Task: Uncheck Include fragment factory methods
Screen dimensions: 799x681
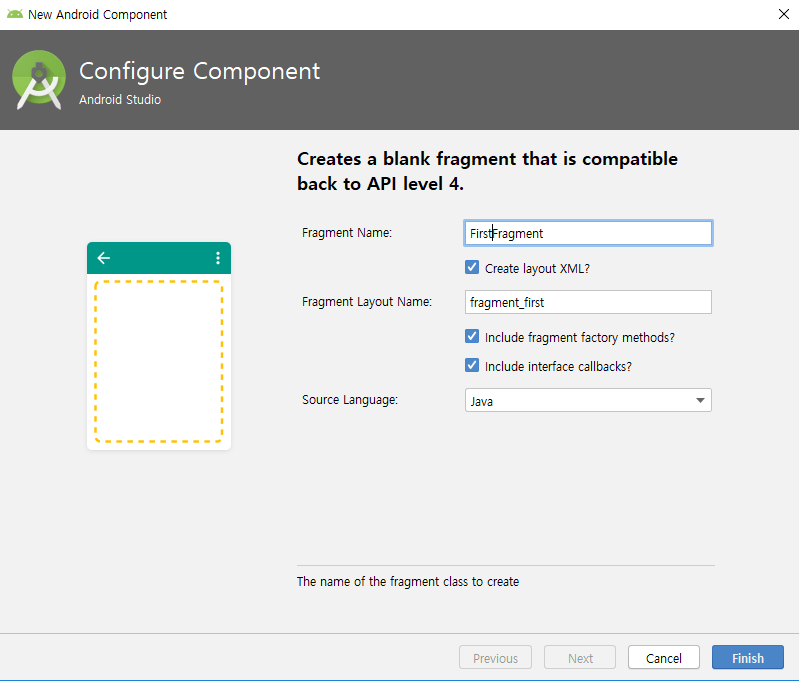Action: coord(472,336)
